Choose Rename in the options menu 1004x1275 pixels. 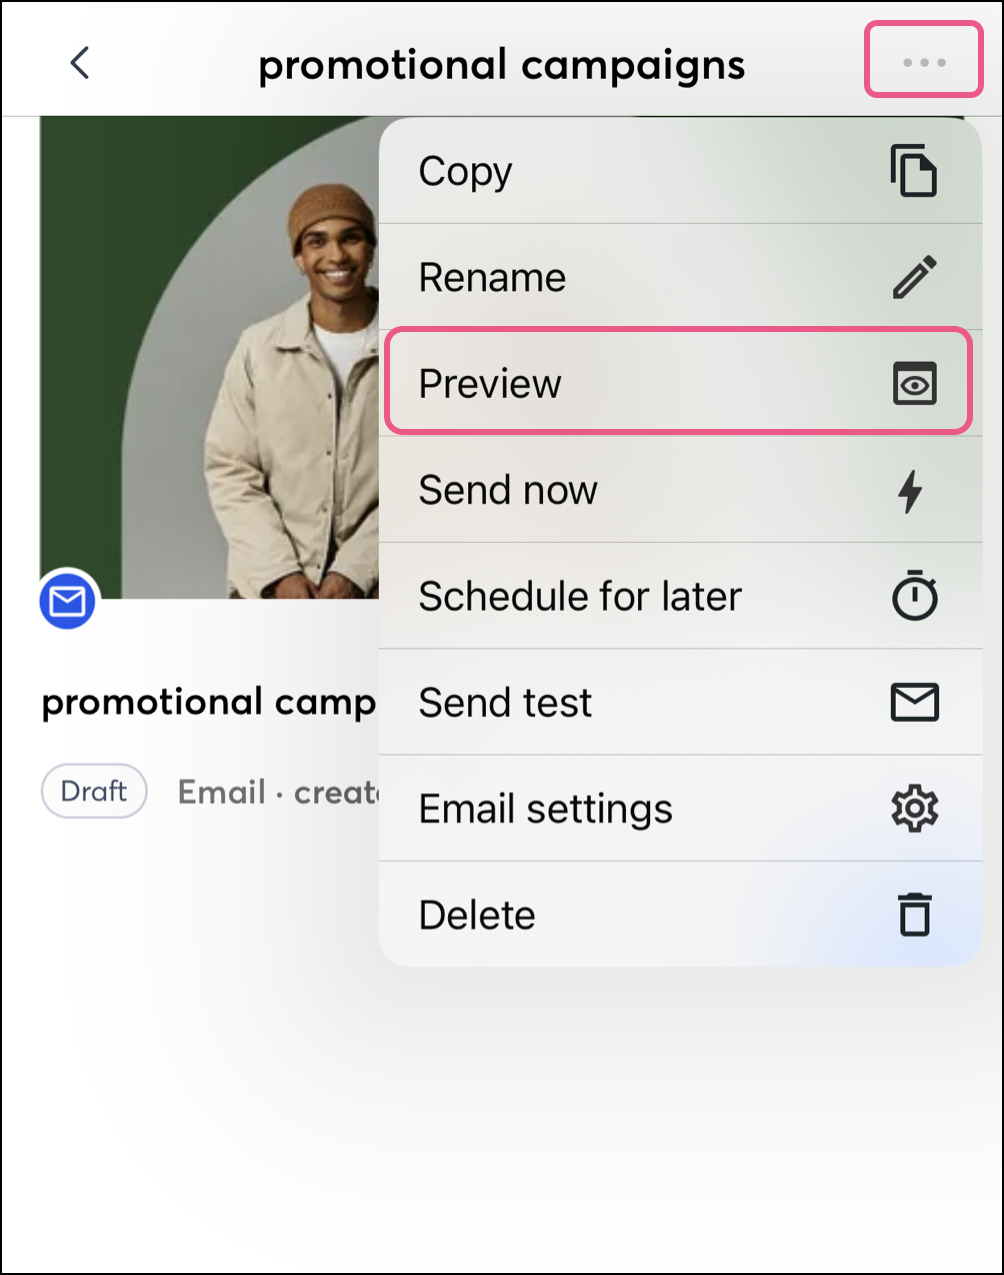pos(492,278)
